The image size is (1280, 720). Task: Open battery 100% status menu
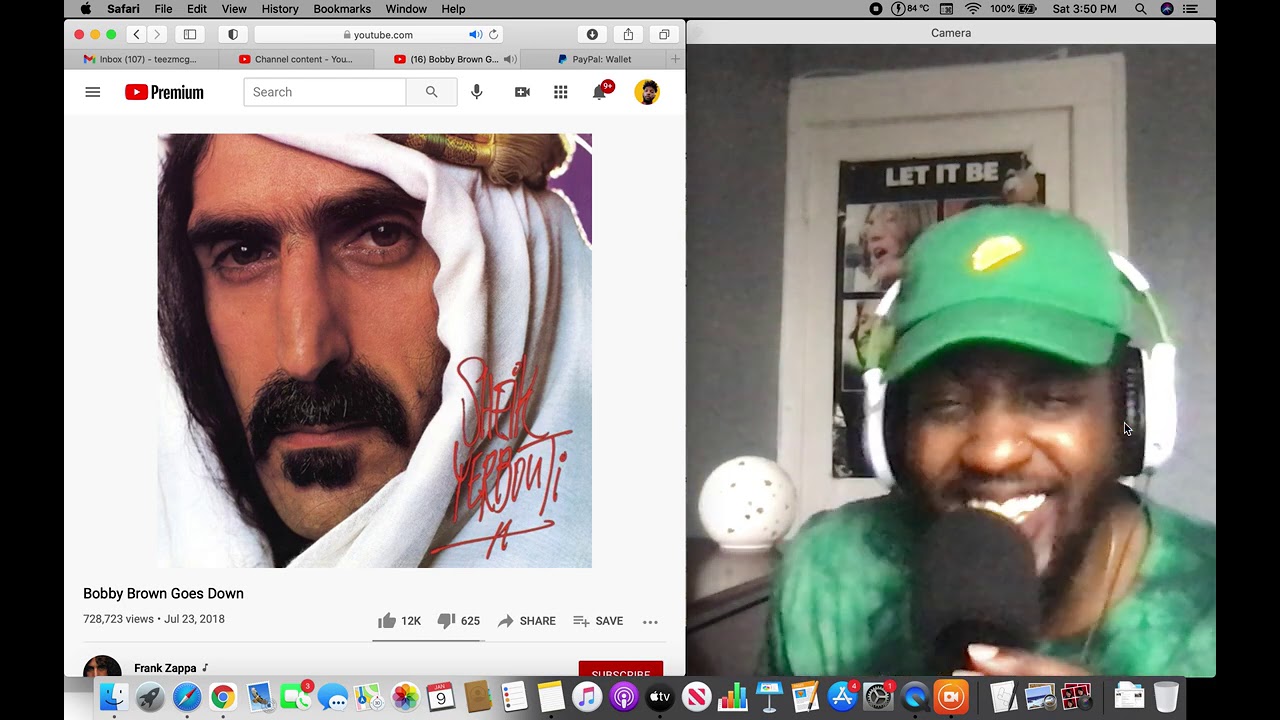[x=1011, y=9]
